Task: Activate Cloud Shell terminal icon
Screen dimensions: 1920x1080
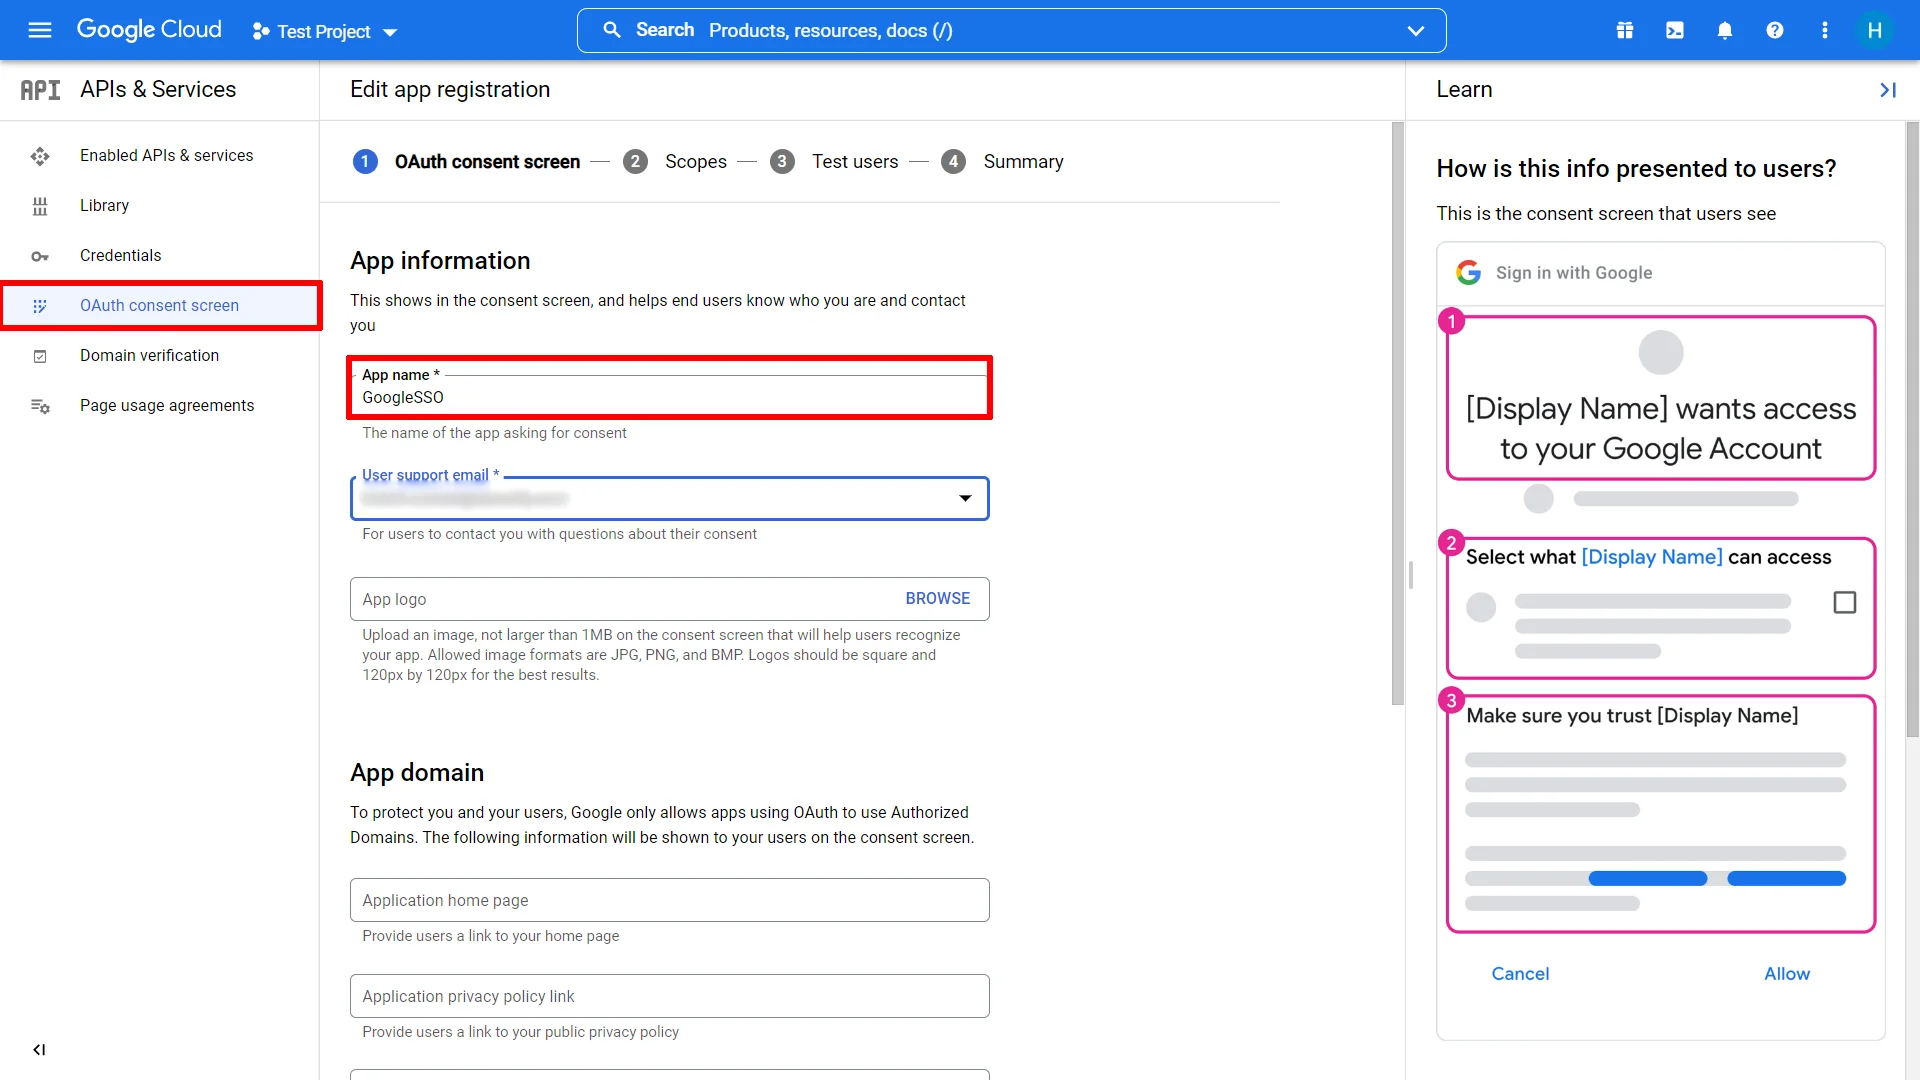Action: tap(1675, 30)
